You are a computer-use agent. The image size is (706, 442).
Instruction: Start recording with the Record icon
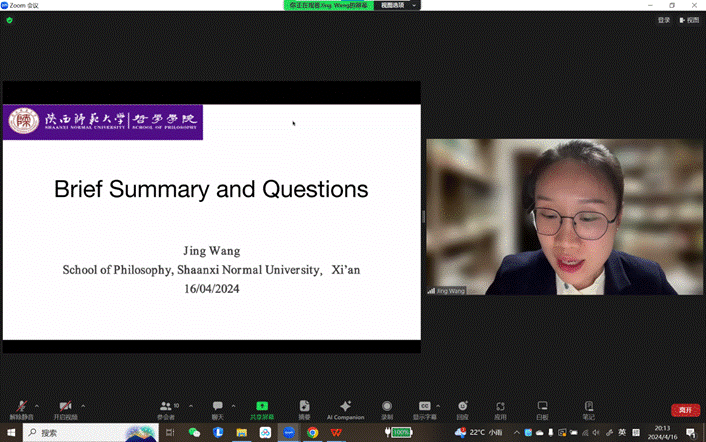[x=387, y=407]
